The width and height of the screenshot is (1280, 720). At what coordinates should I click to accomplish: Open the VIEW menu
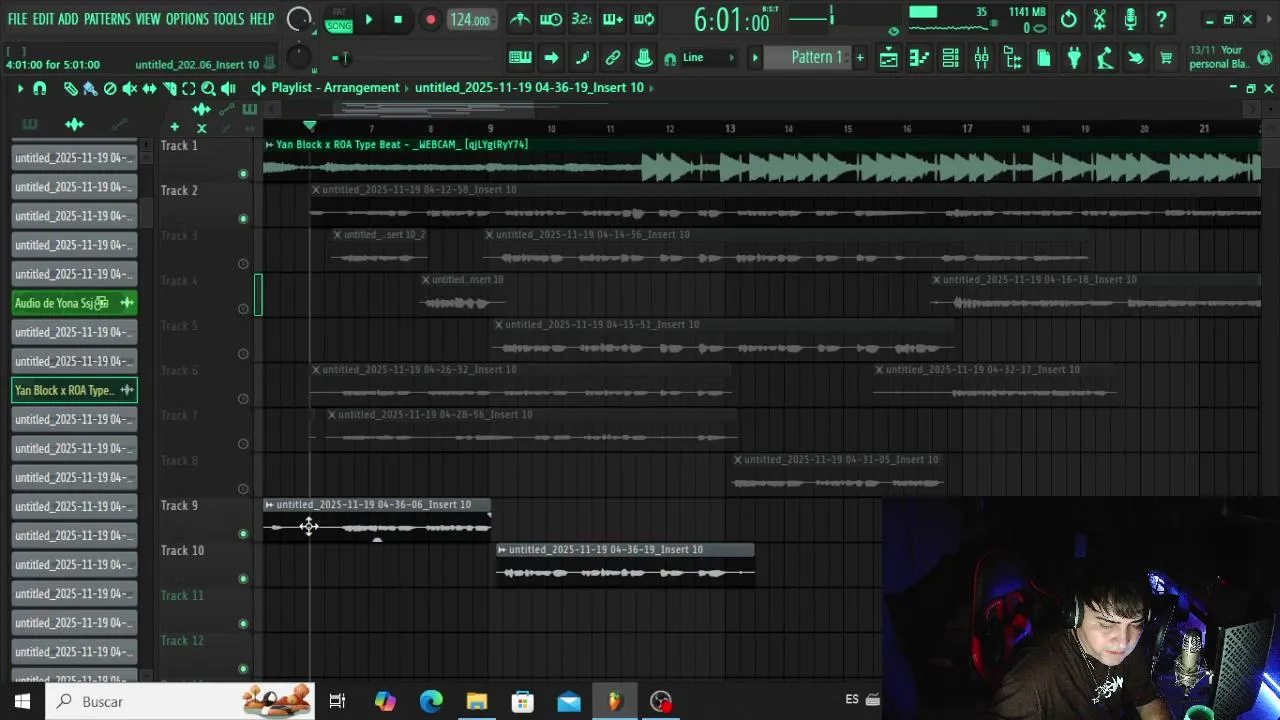point(148,19)
